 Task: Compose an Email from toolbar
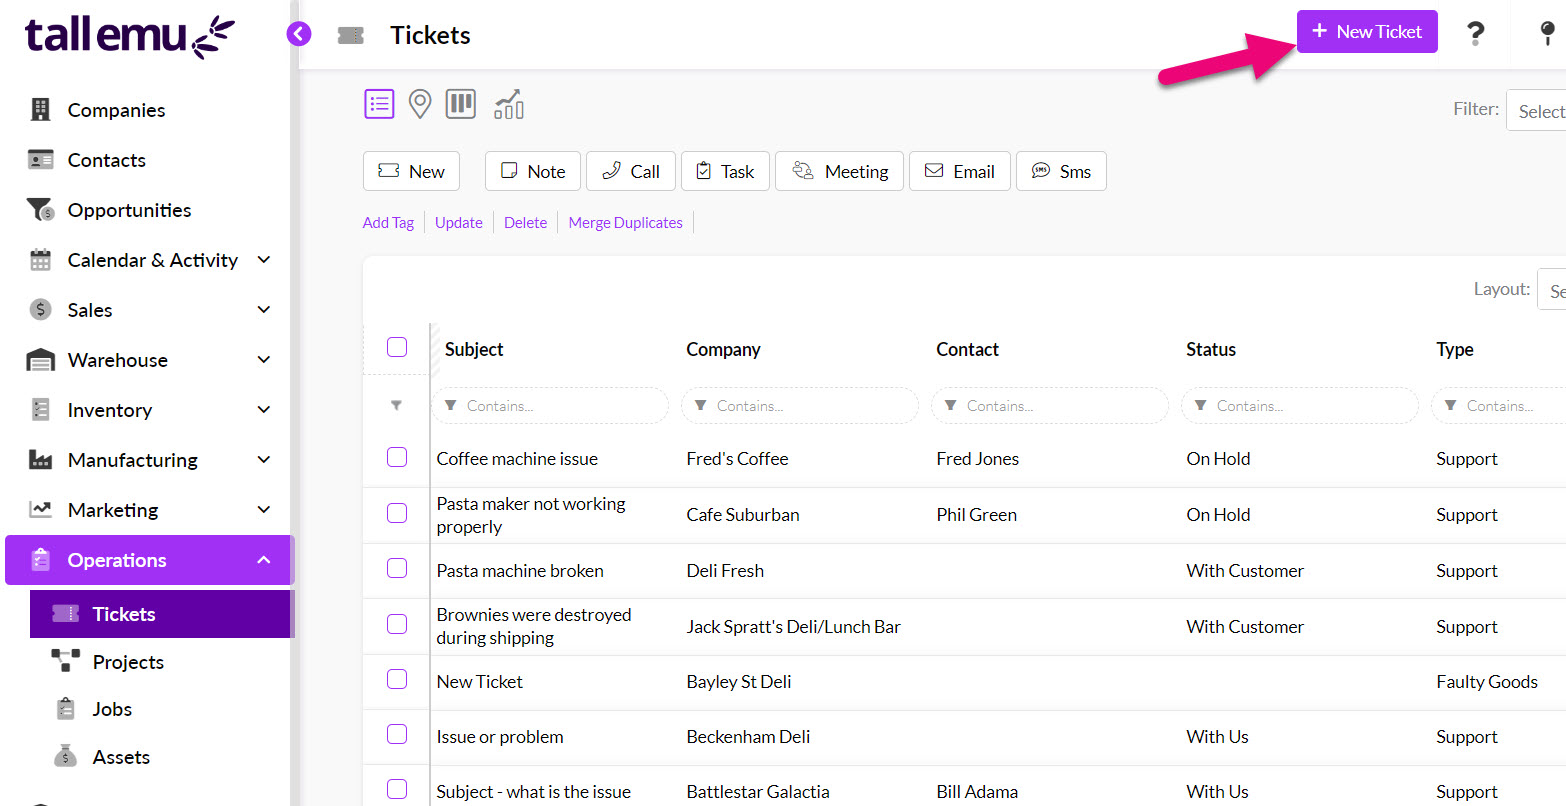[960, 171]
